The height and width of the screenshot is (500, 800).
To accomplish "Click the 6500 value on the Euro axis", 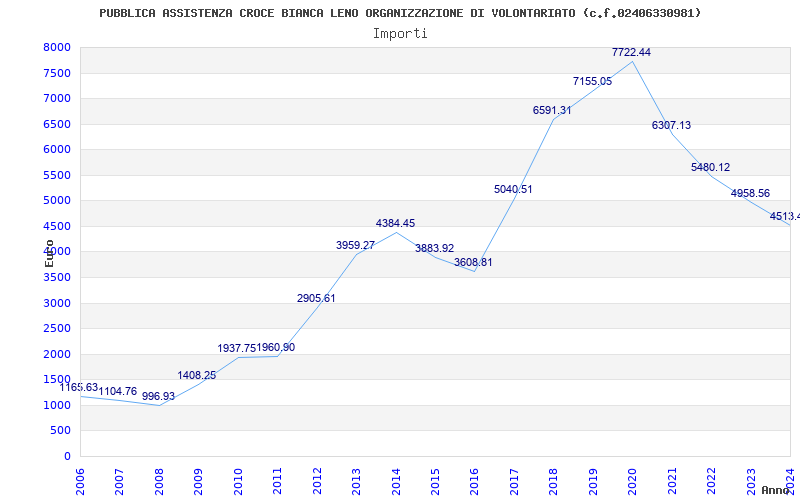I will [57, 124].
